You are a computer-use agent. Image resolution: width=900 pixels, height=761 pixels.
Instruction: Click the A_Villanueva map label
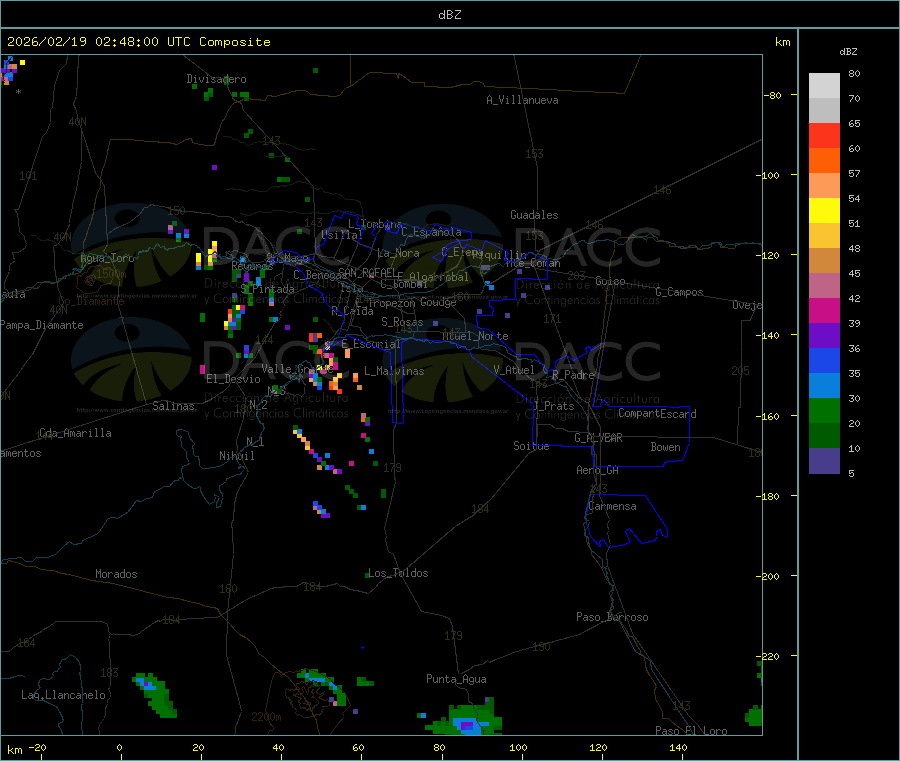pos(522,100)
